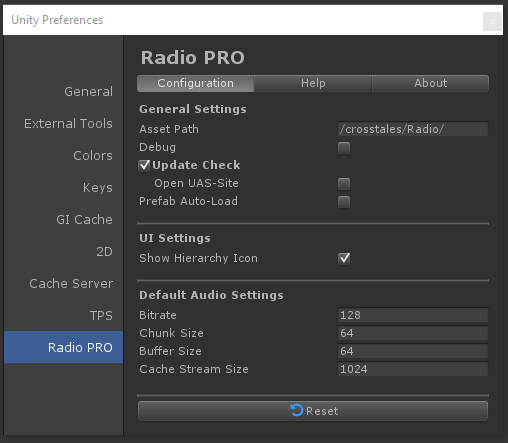
Task: Click the Asset Path input field
Action: point(413,129)
